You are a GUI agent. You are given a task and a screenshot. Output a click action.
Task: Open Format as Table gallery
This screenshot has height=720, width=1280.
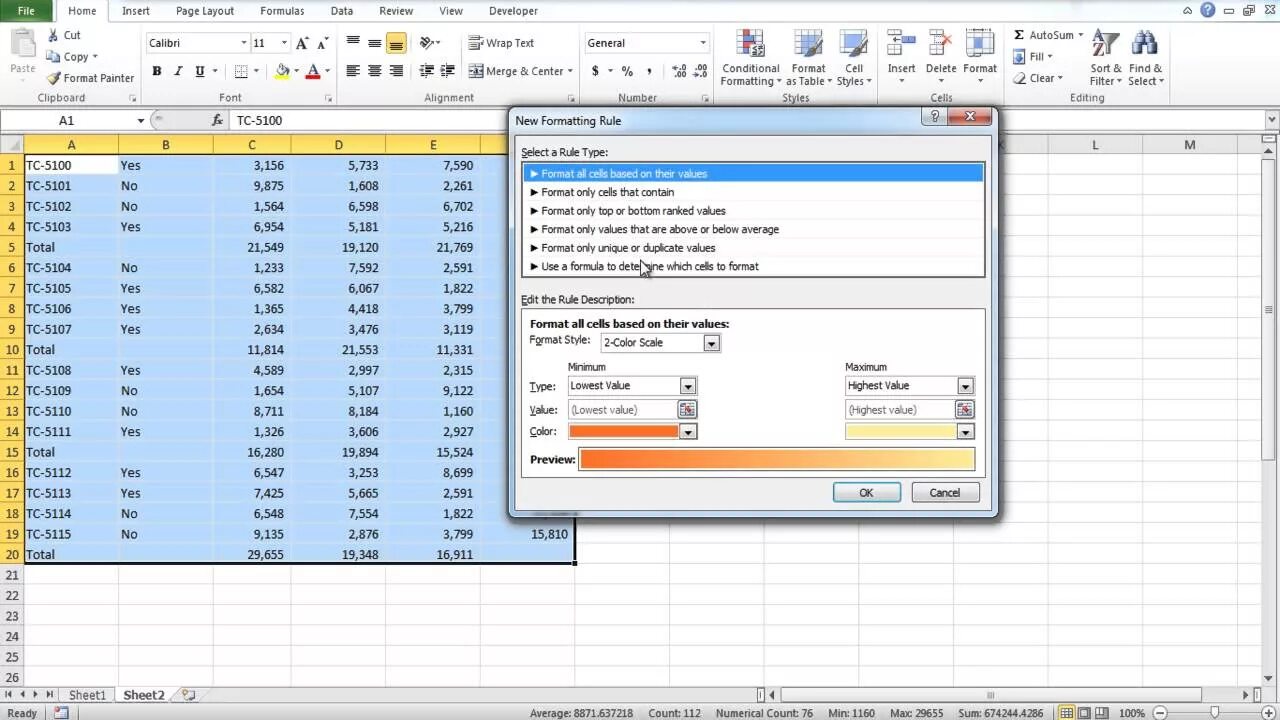pos(809,58)
